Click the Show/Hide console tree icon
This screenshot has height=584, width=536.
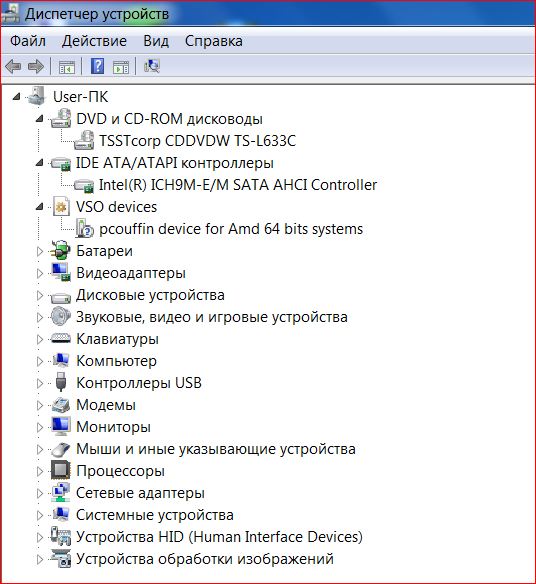point(67,67)
